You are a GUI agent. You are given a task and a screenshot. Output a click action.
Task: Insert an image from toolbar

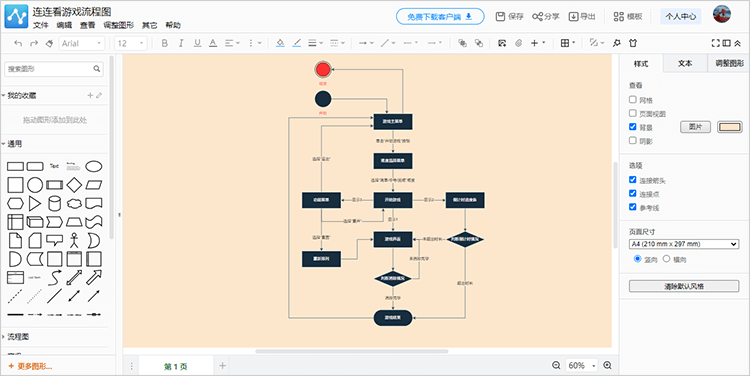tap(502, 43)
